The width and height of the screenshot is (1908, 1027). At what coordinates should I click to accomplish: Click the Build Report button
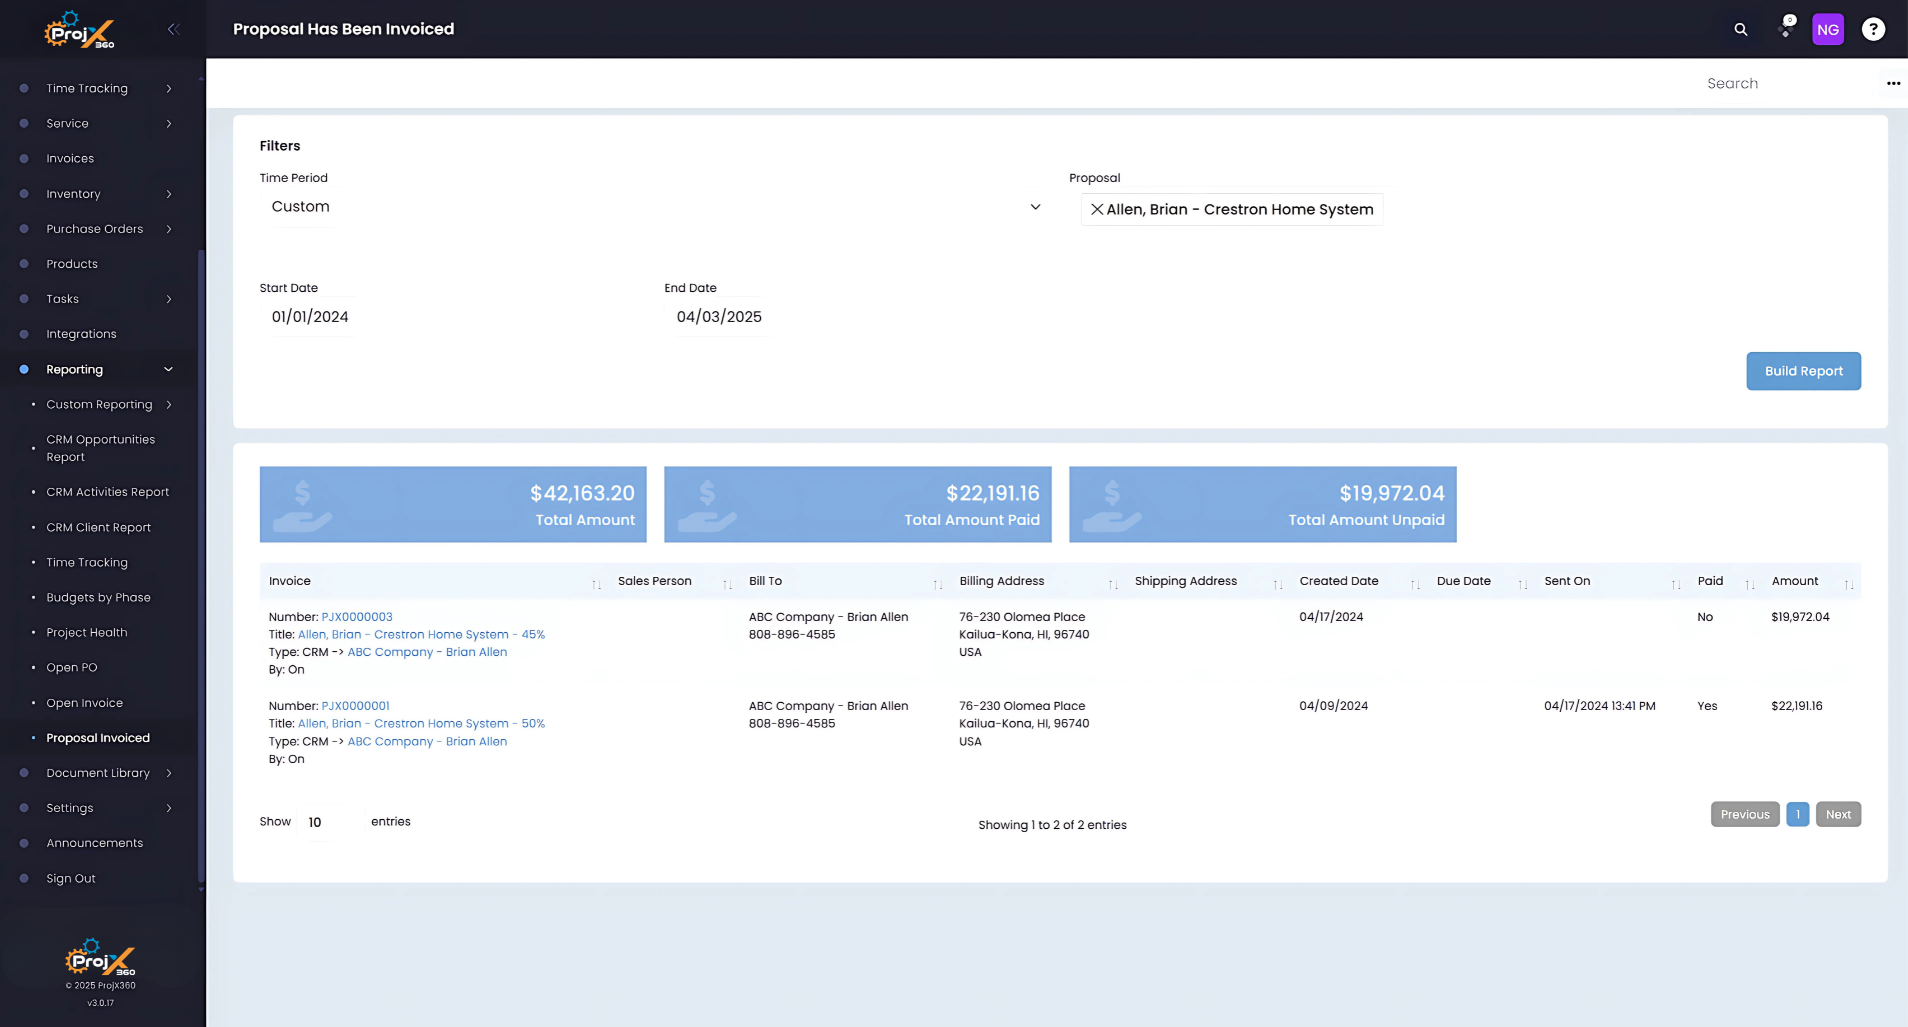coord(1802,370)
